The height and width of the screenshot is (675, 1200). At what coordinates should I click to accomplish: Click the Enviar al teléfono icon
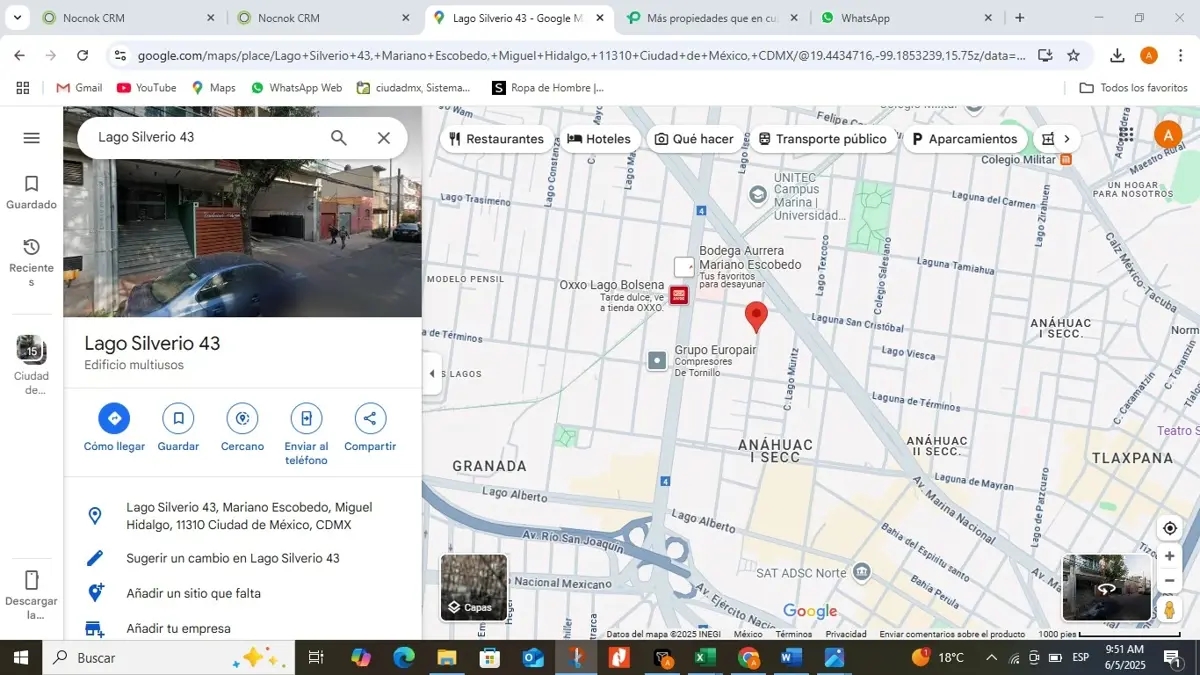tap(305, 418)
